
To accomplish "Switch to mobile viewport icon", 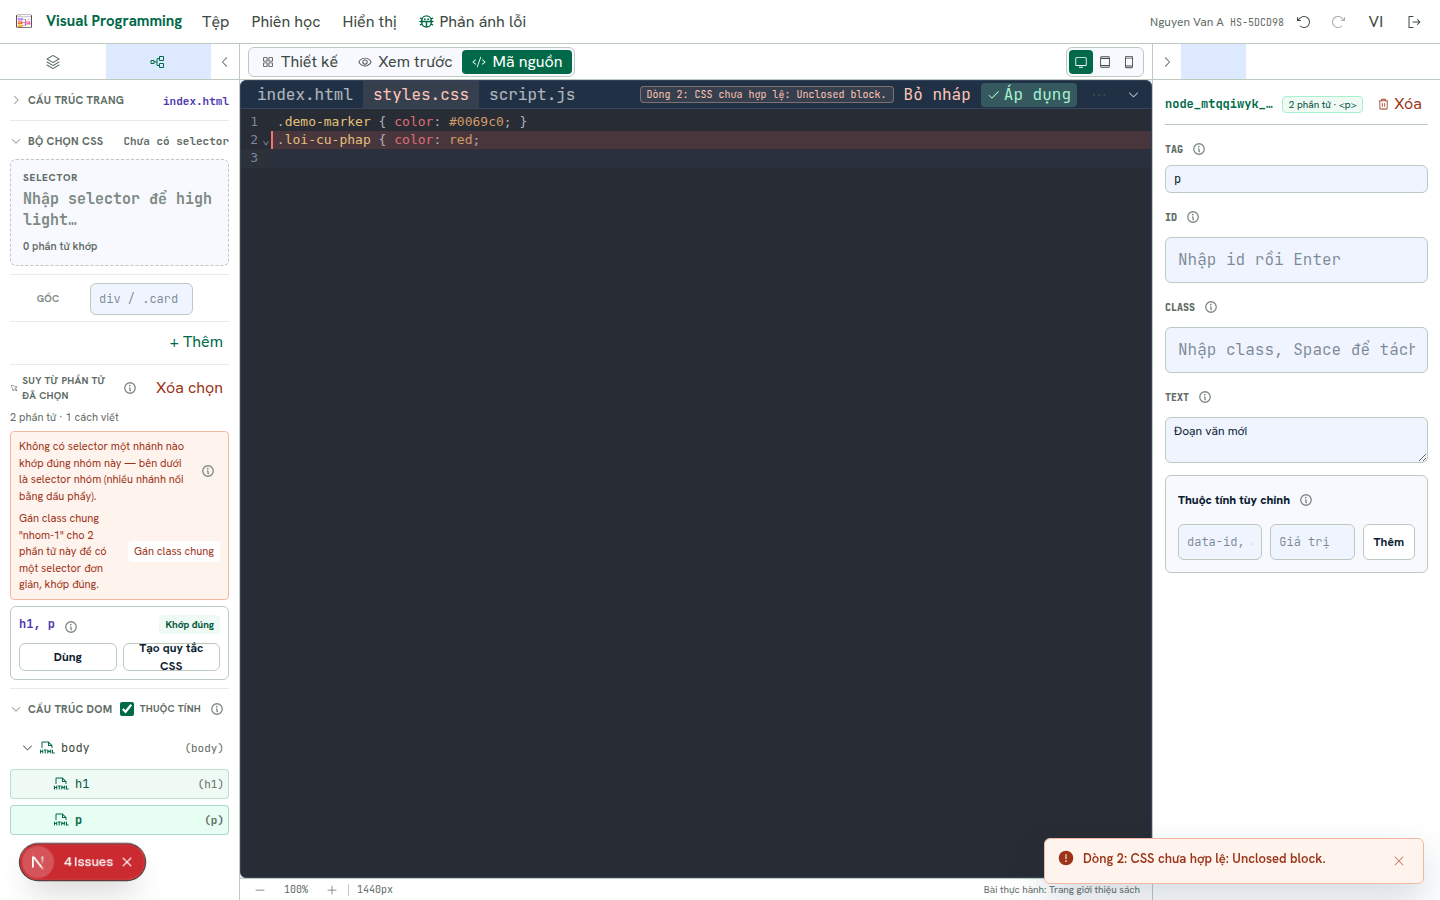I will coord(1129,62).
